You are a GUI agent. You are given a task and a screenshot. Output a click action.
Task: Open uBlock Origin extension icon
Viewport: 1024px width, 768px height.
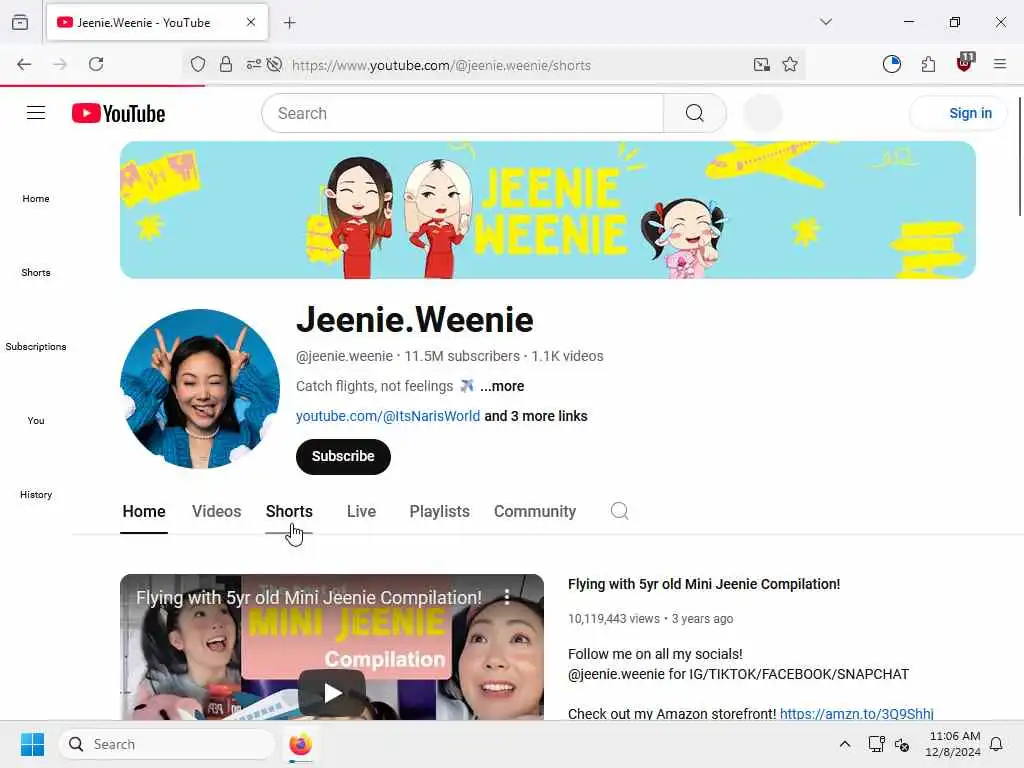[965, 63]
